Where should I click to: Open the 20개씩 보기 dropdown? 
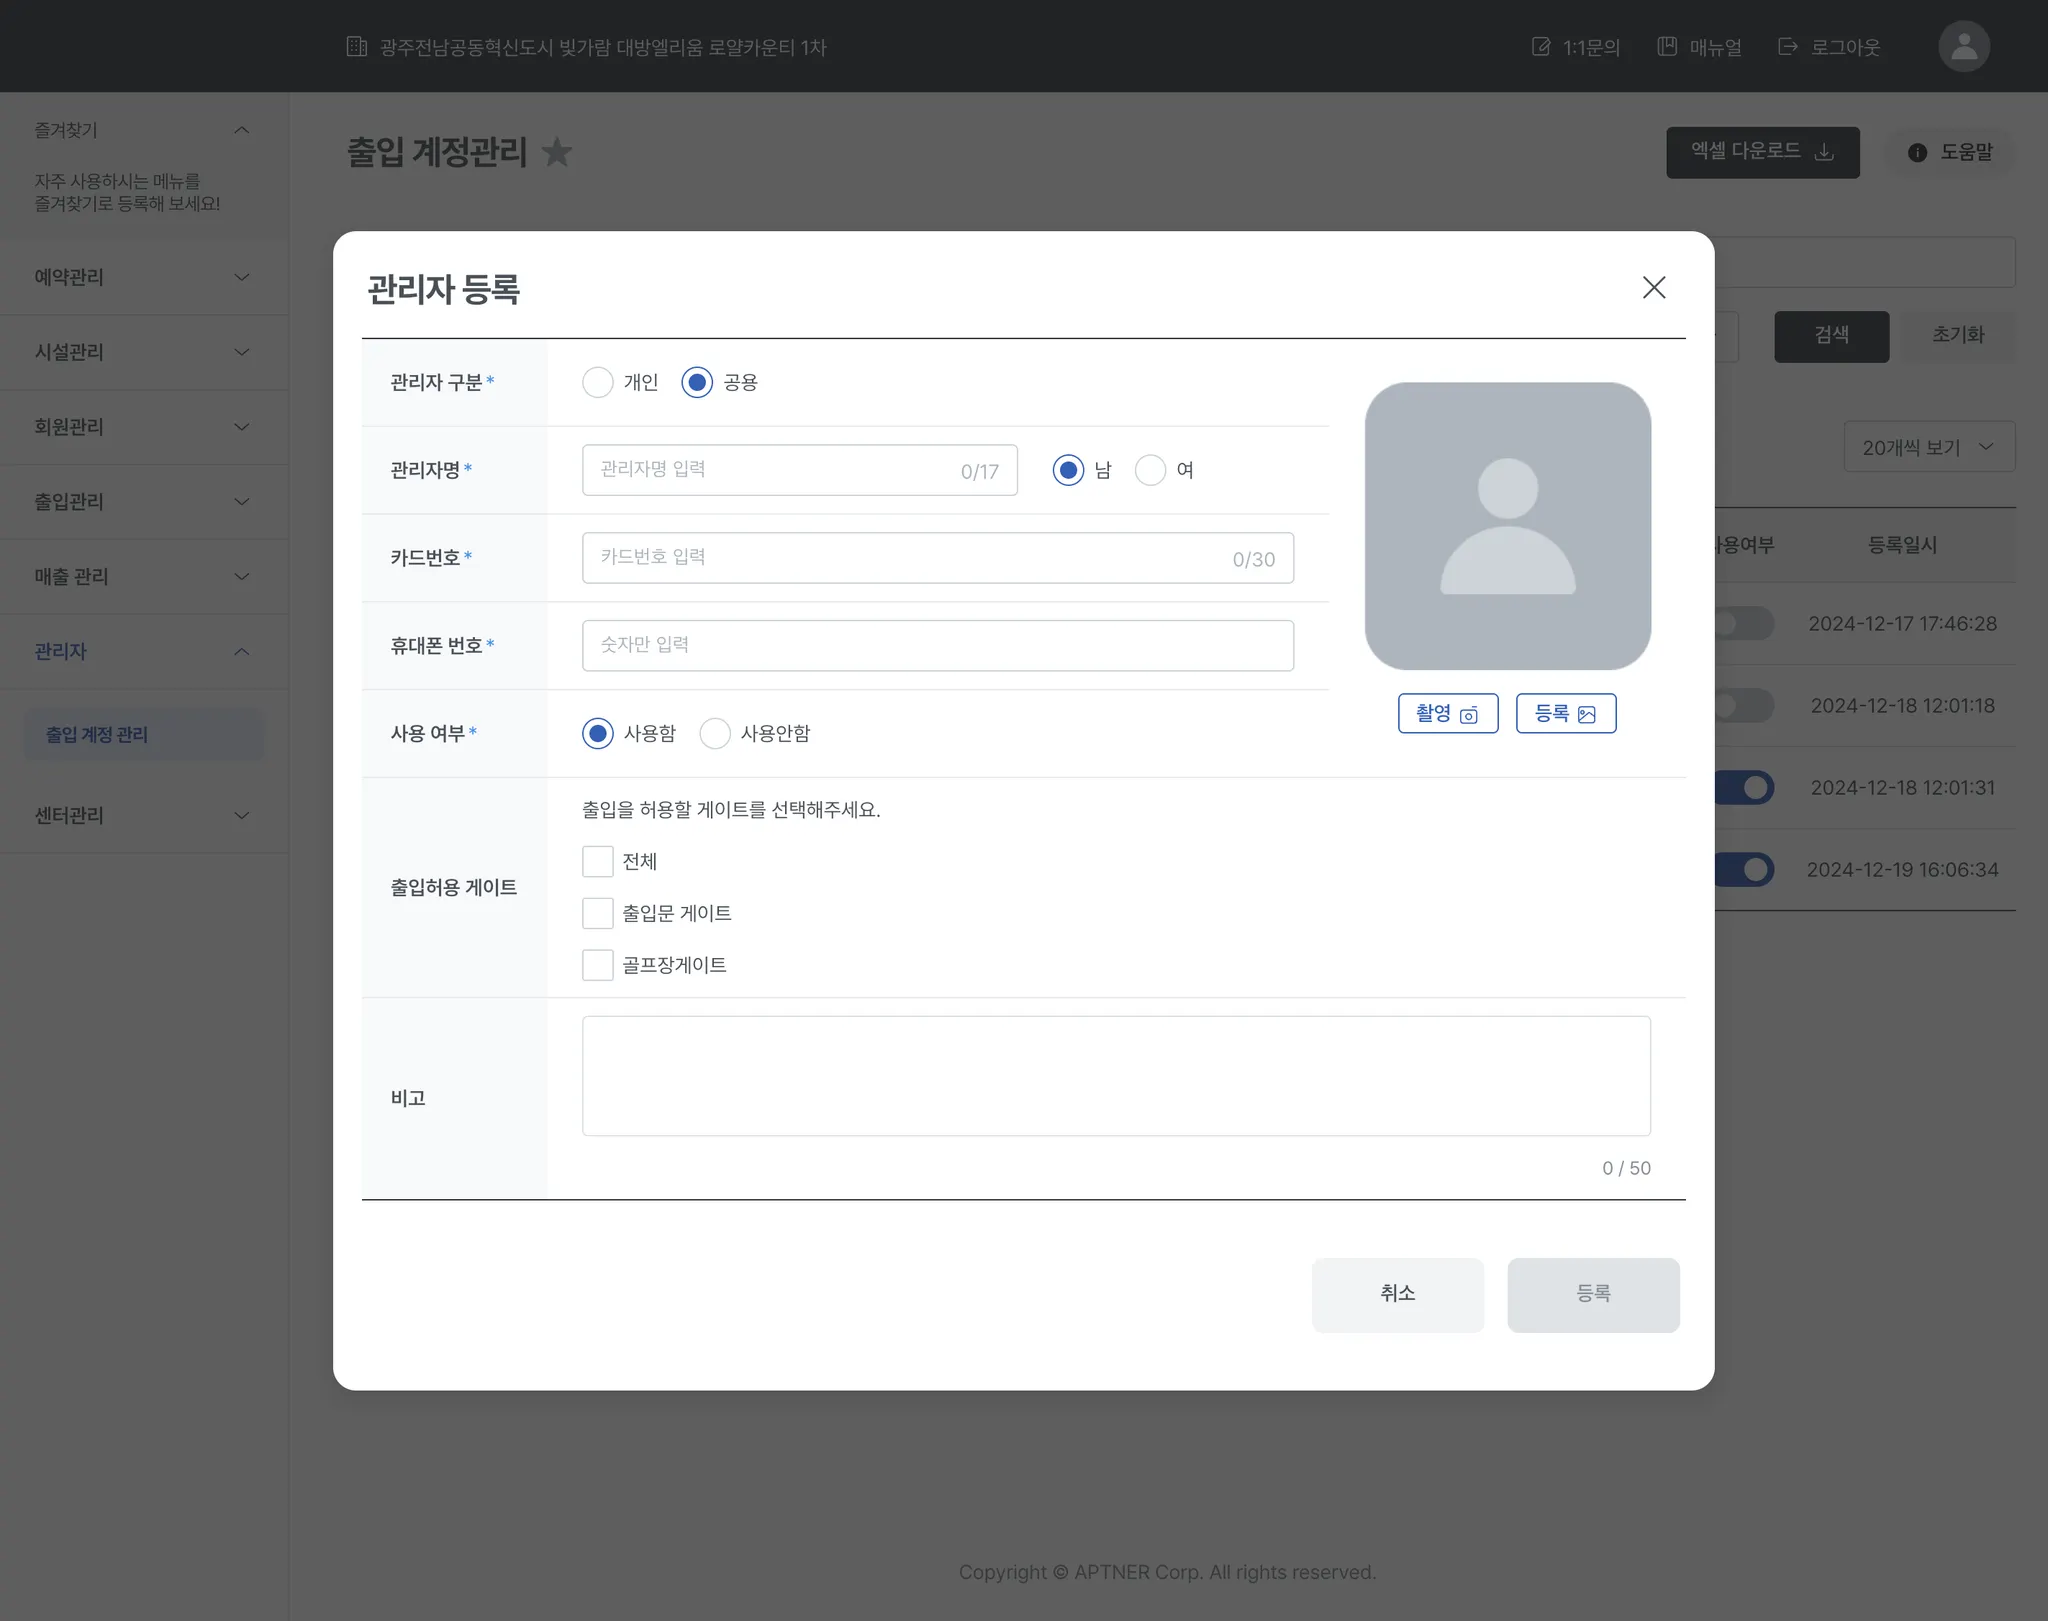coord(1928,447)
